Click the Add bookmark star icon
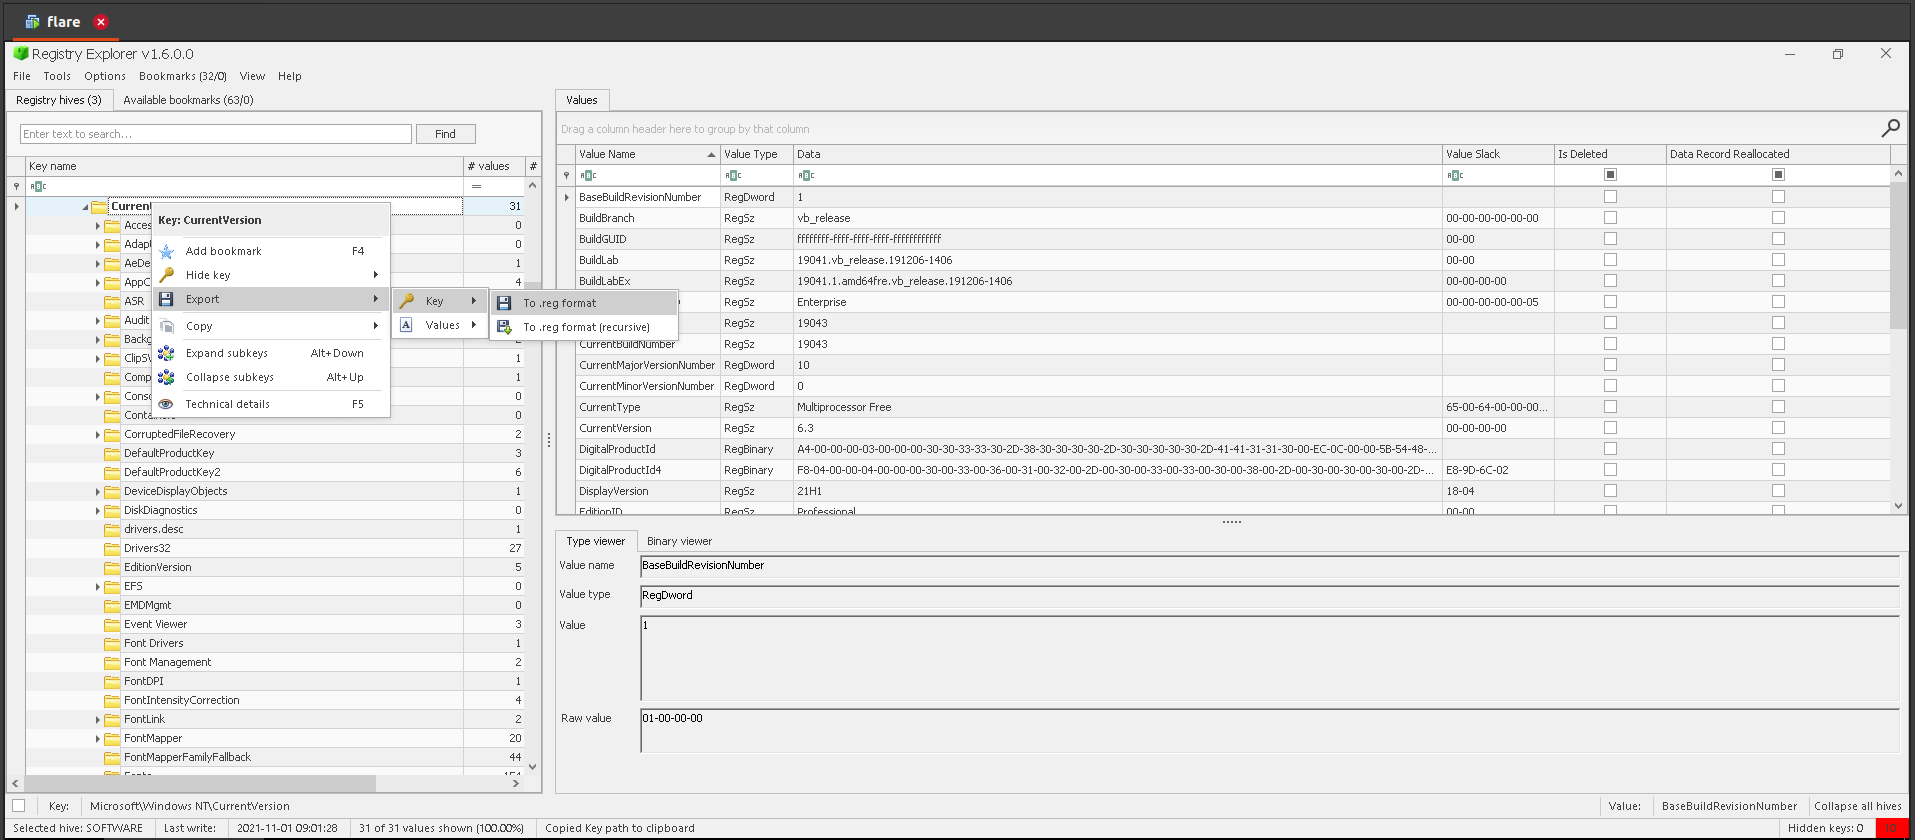Viewport: 1915px width, 840px height. click(167, 251)
